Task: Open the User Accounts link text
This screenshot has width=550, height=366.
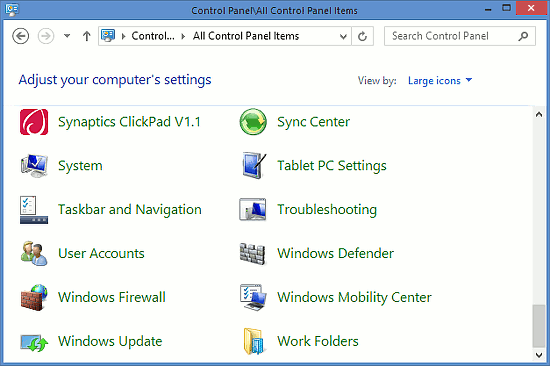Action: tap(101, 253)
